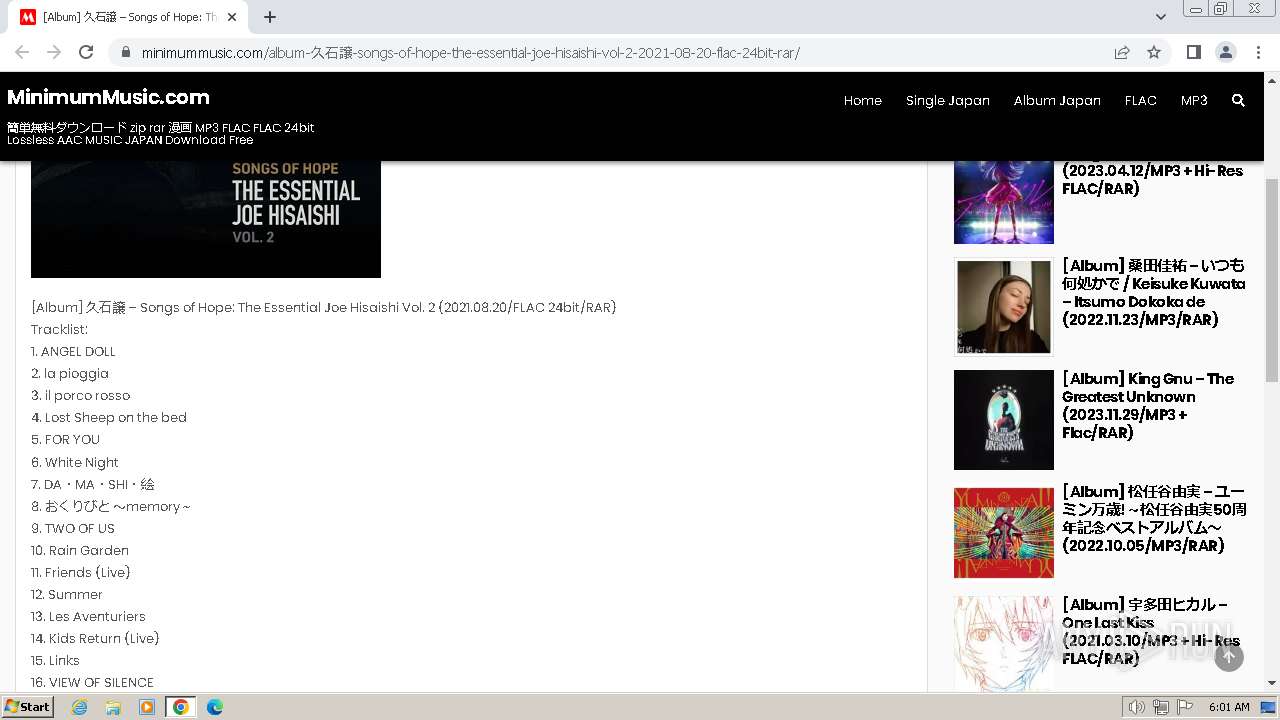Click the browser back arrow
This screenshot has width=1280, height=720.
tap(22, 53)
